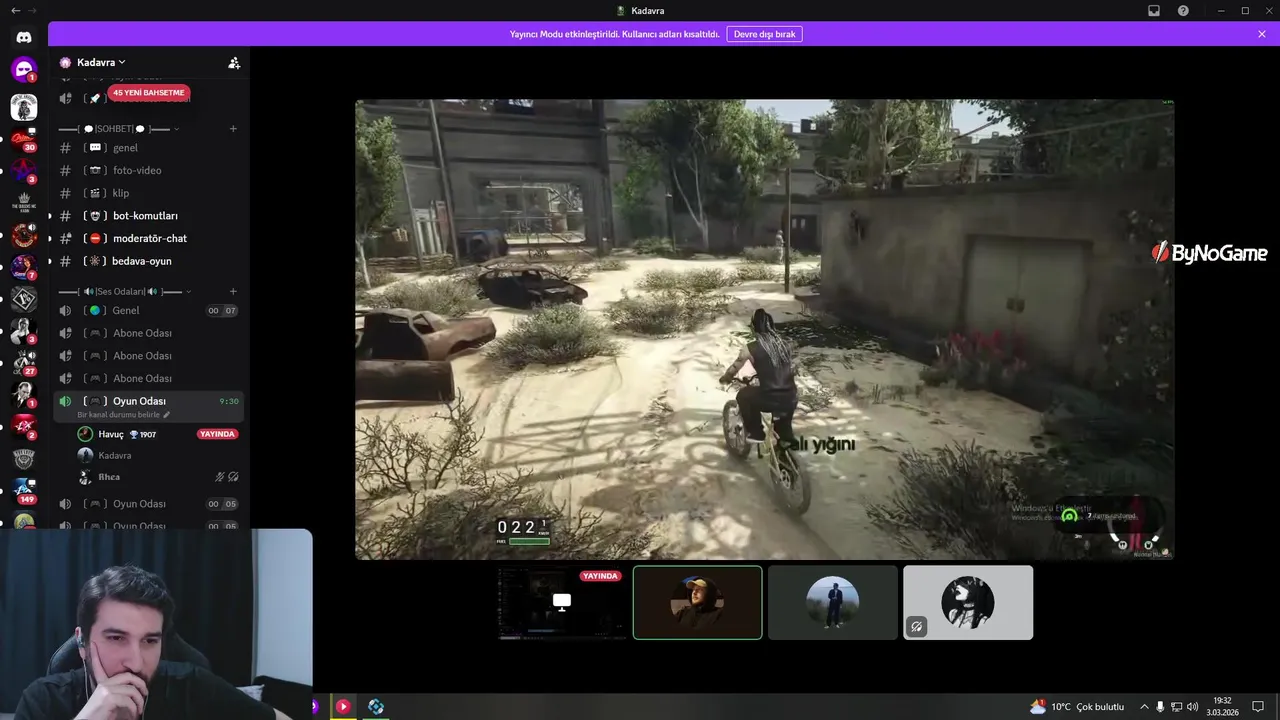Add a channel to the SOHBET category

click(233, 128)
